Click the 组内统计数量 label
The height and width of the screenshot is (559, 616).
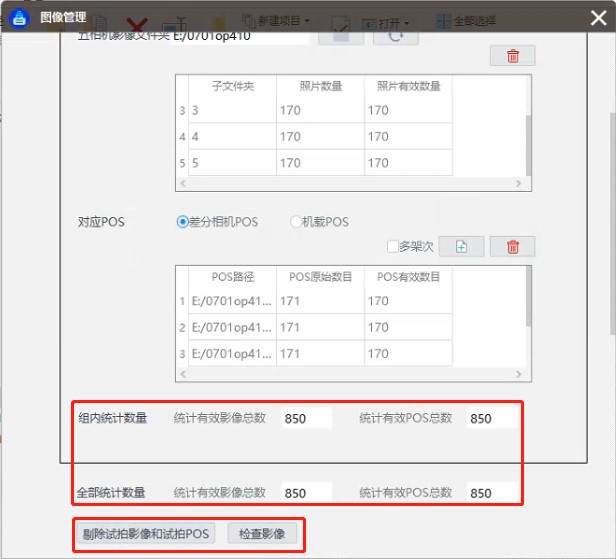tap(112, 418)
